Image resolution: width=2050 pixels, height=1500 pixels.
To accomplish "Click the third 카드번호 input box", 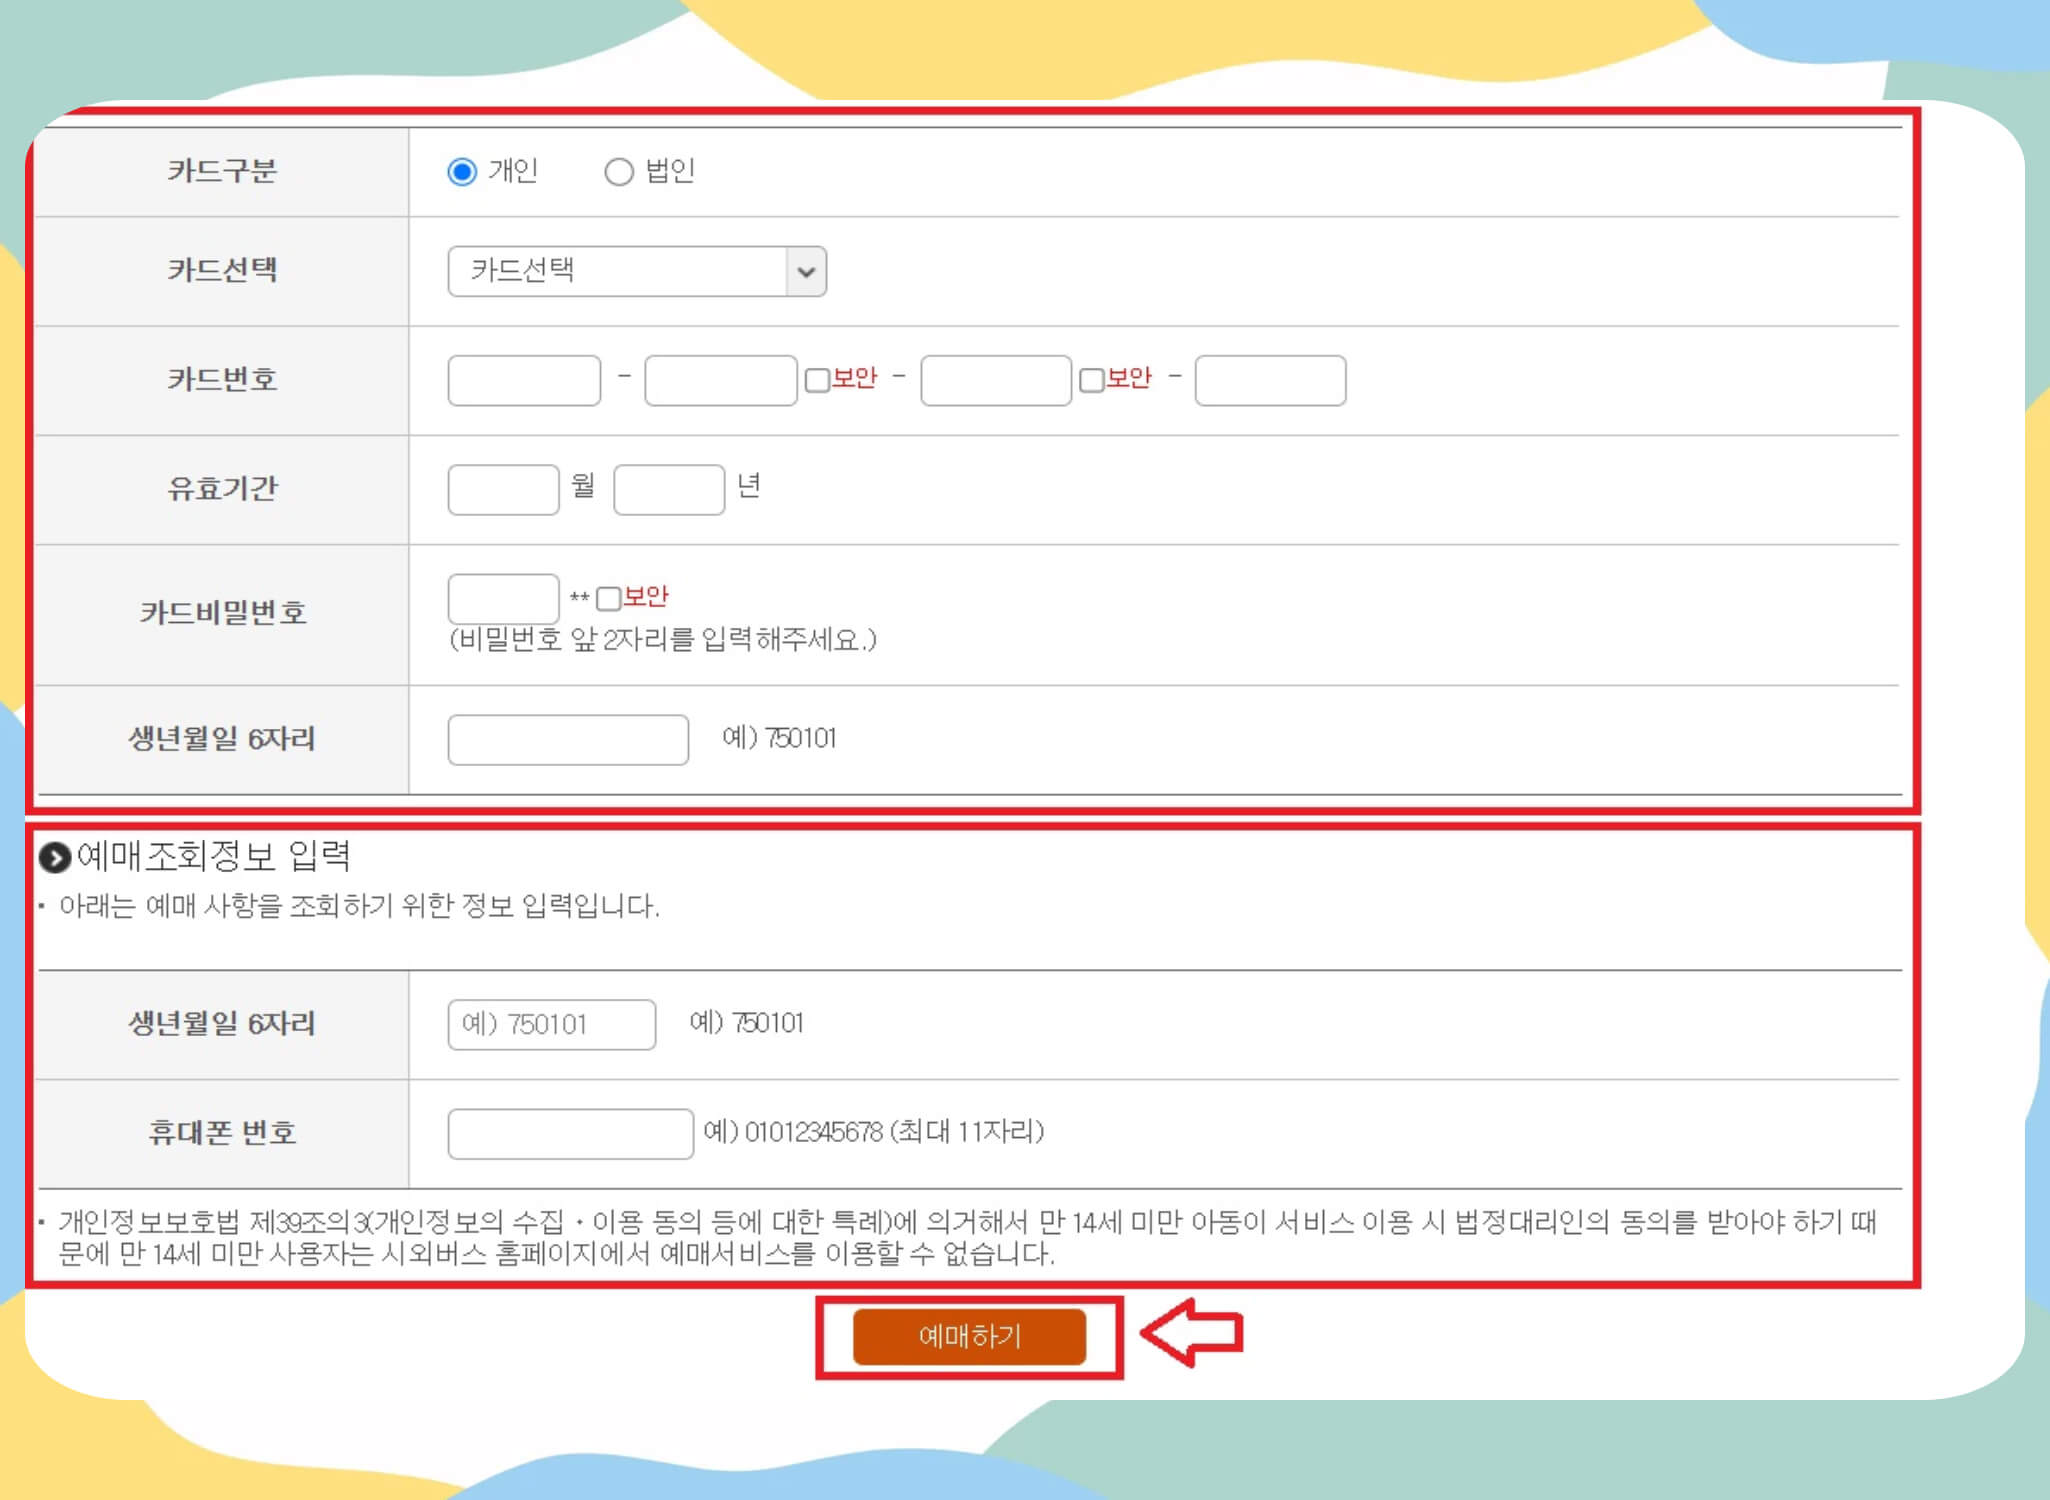I will (x=995, y=381).
